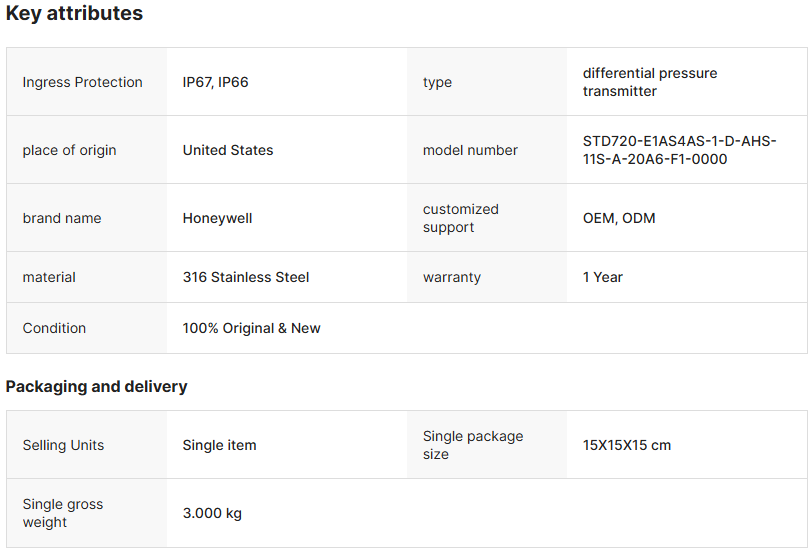812x558 pixels.
Task: Select the Single item value
Action: pyautogui.click(x=219, y=445)
